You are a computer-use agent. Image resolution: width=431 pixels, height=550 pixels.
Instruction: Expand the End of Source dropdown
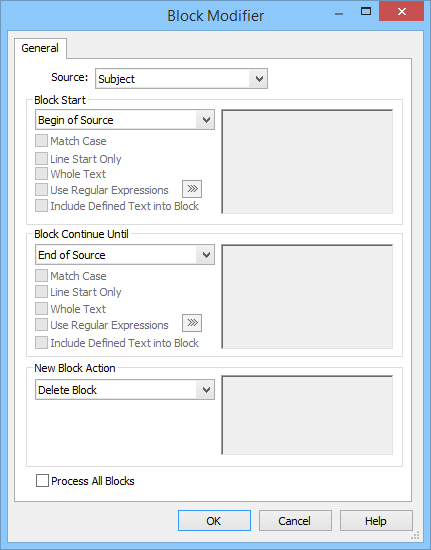(x=125, y=255)
